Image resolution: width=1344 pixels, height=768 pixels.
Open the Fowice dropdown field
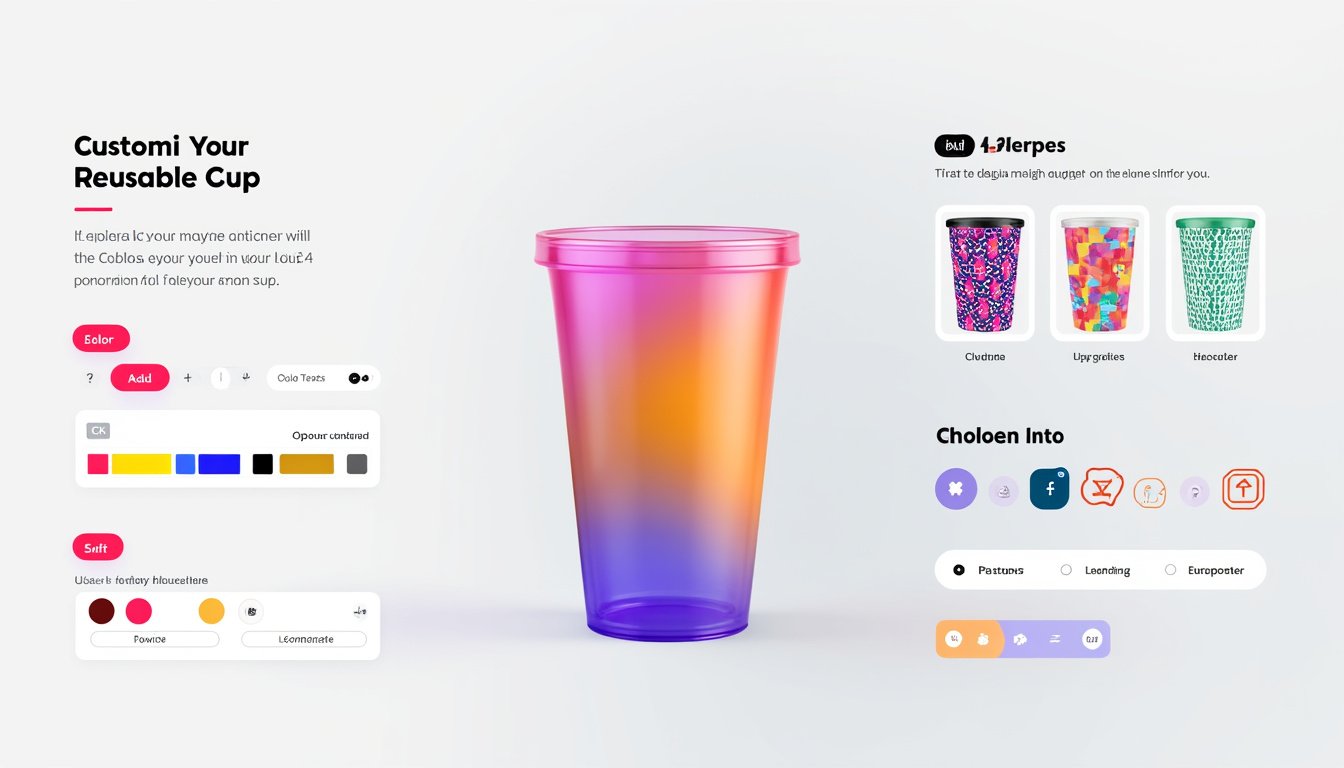(x=155, y=639)
